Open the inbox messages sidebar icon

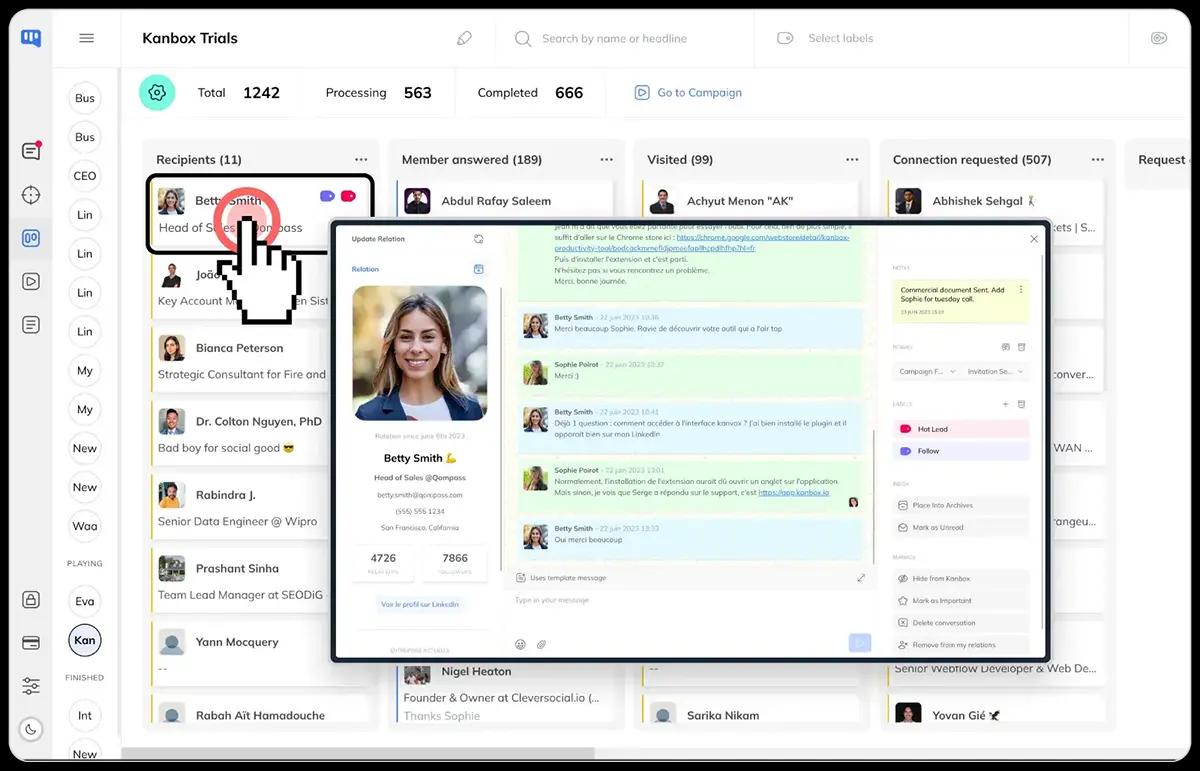coord(31,151)
